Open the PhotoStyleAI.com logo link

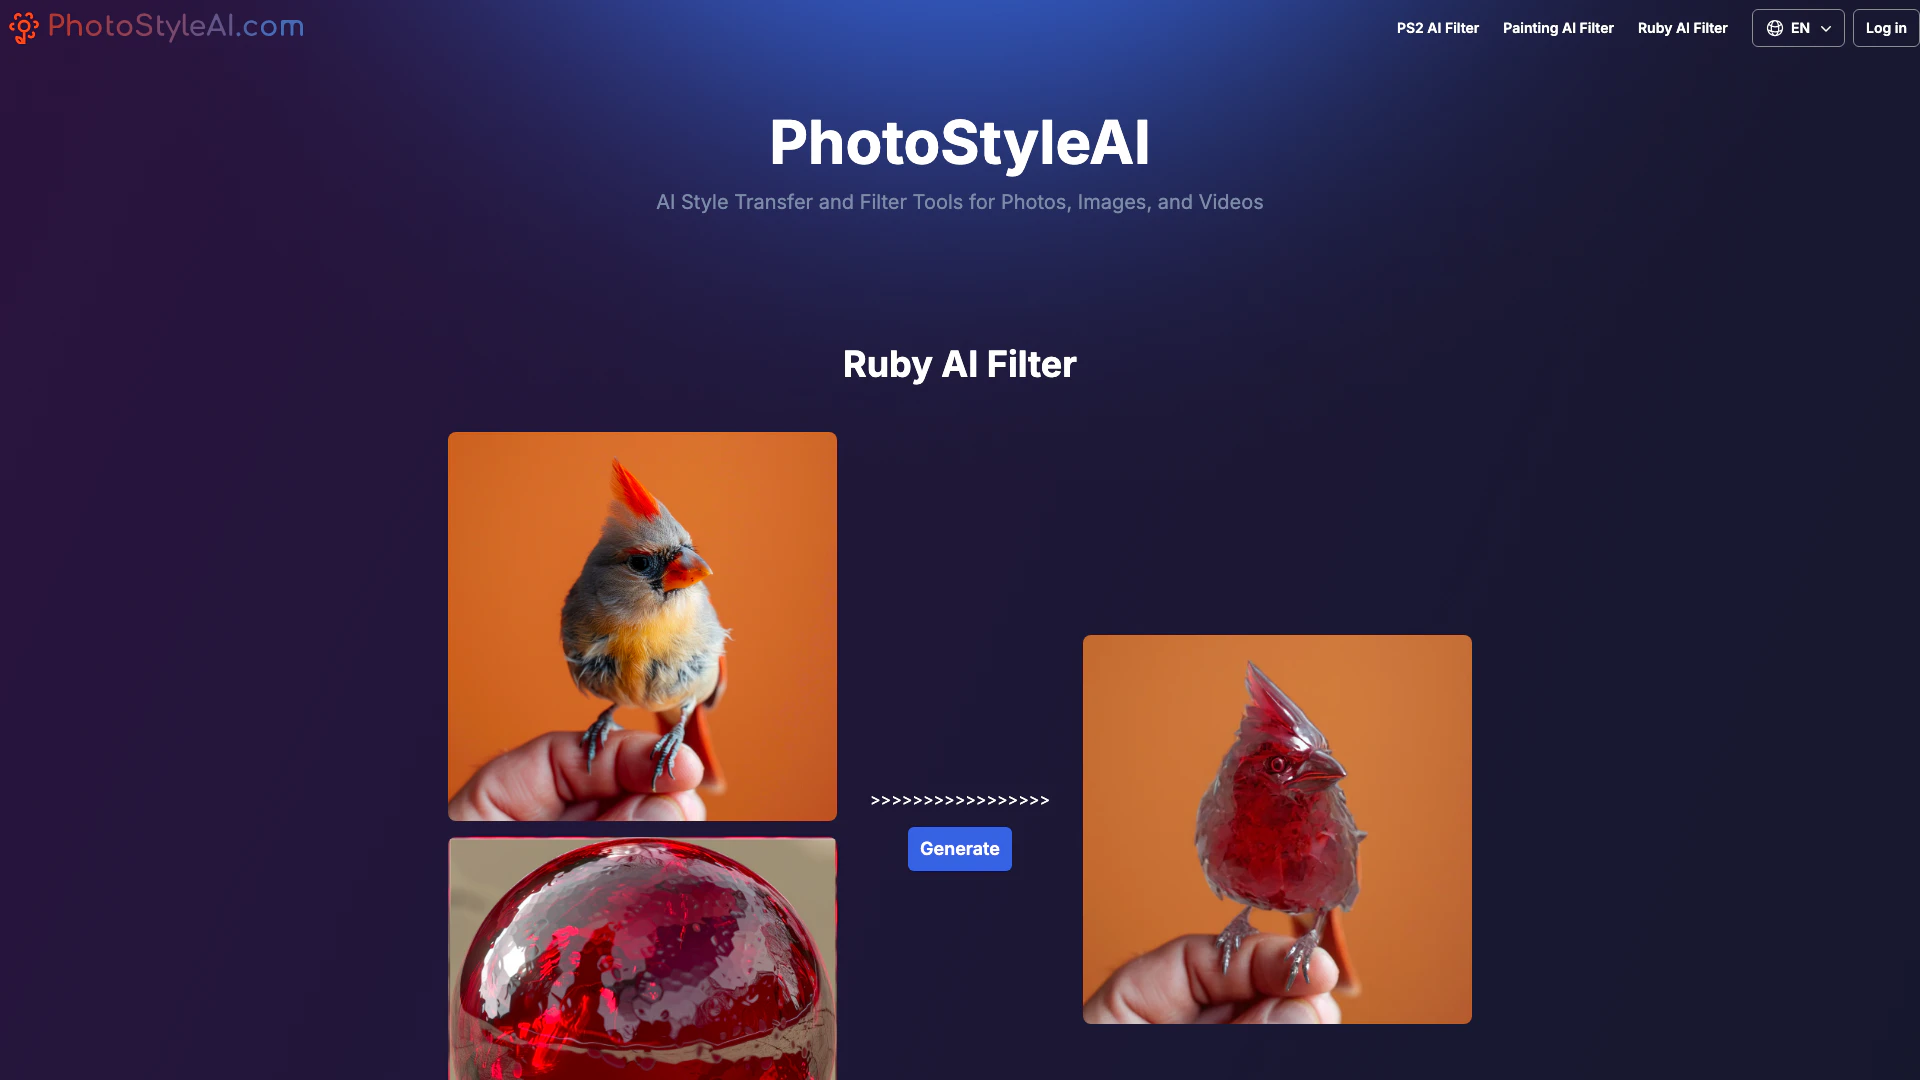(156, 27)
